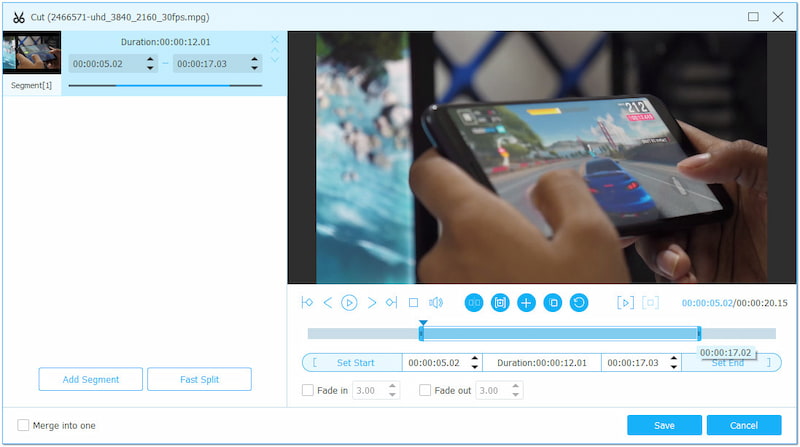Click the Add Segment button
Screen dimensions: 800x447
pyautogui.click(x=91, y=379)
